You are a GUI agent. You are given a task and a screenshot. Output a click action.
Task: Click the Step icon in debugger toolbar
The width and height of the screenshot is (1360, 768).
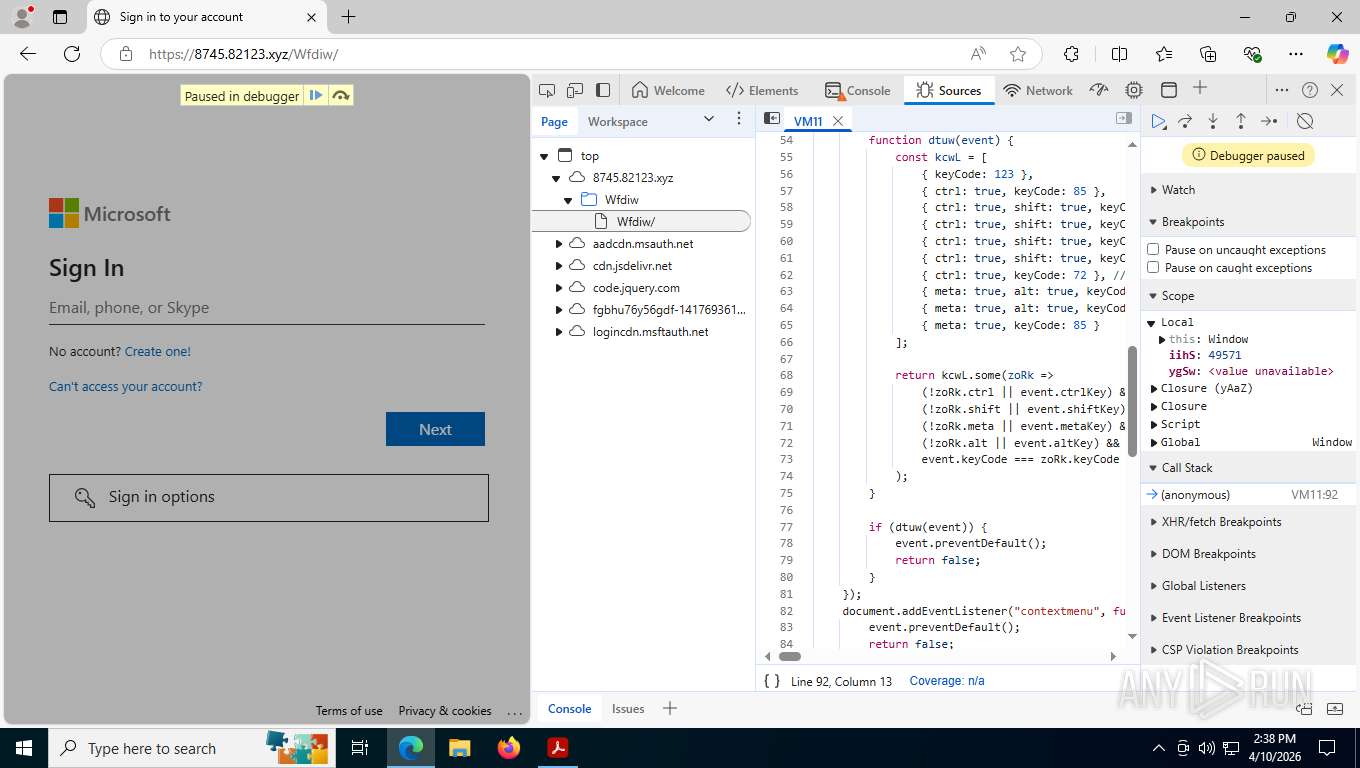point(1269,121)
